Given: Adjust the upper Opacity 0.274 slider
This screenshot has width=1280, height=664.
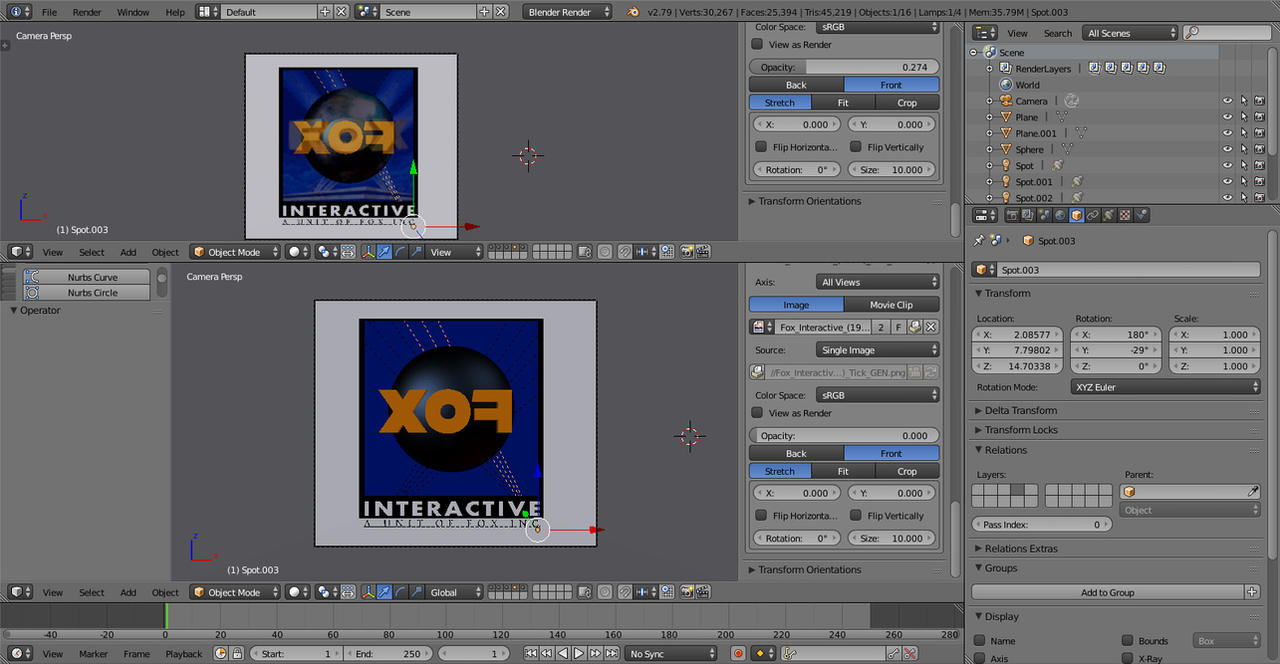Looking at the screenshot, I should coord(844,67).
